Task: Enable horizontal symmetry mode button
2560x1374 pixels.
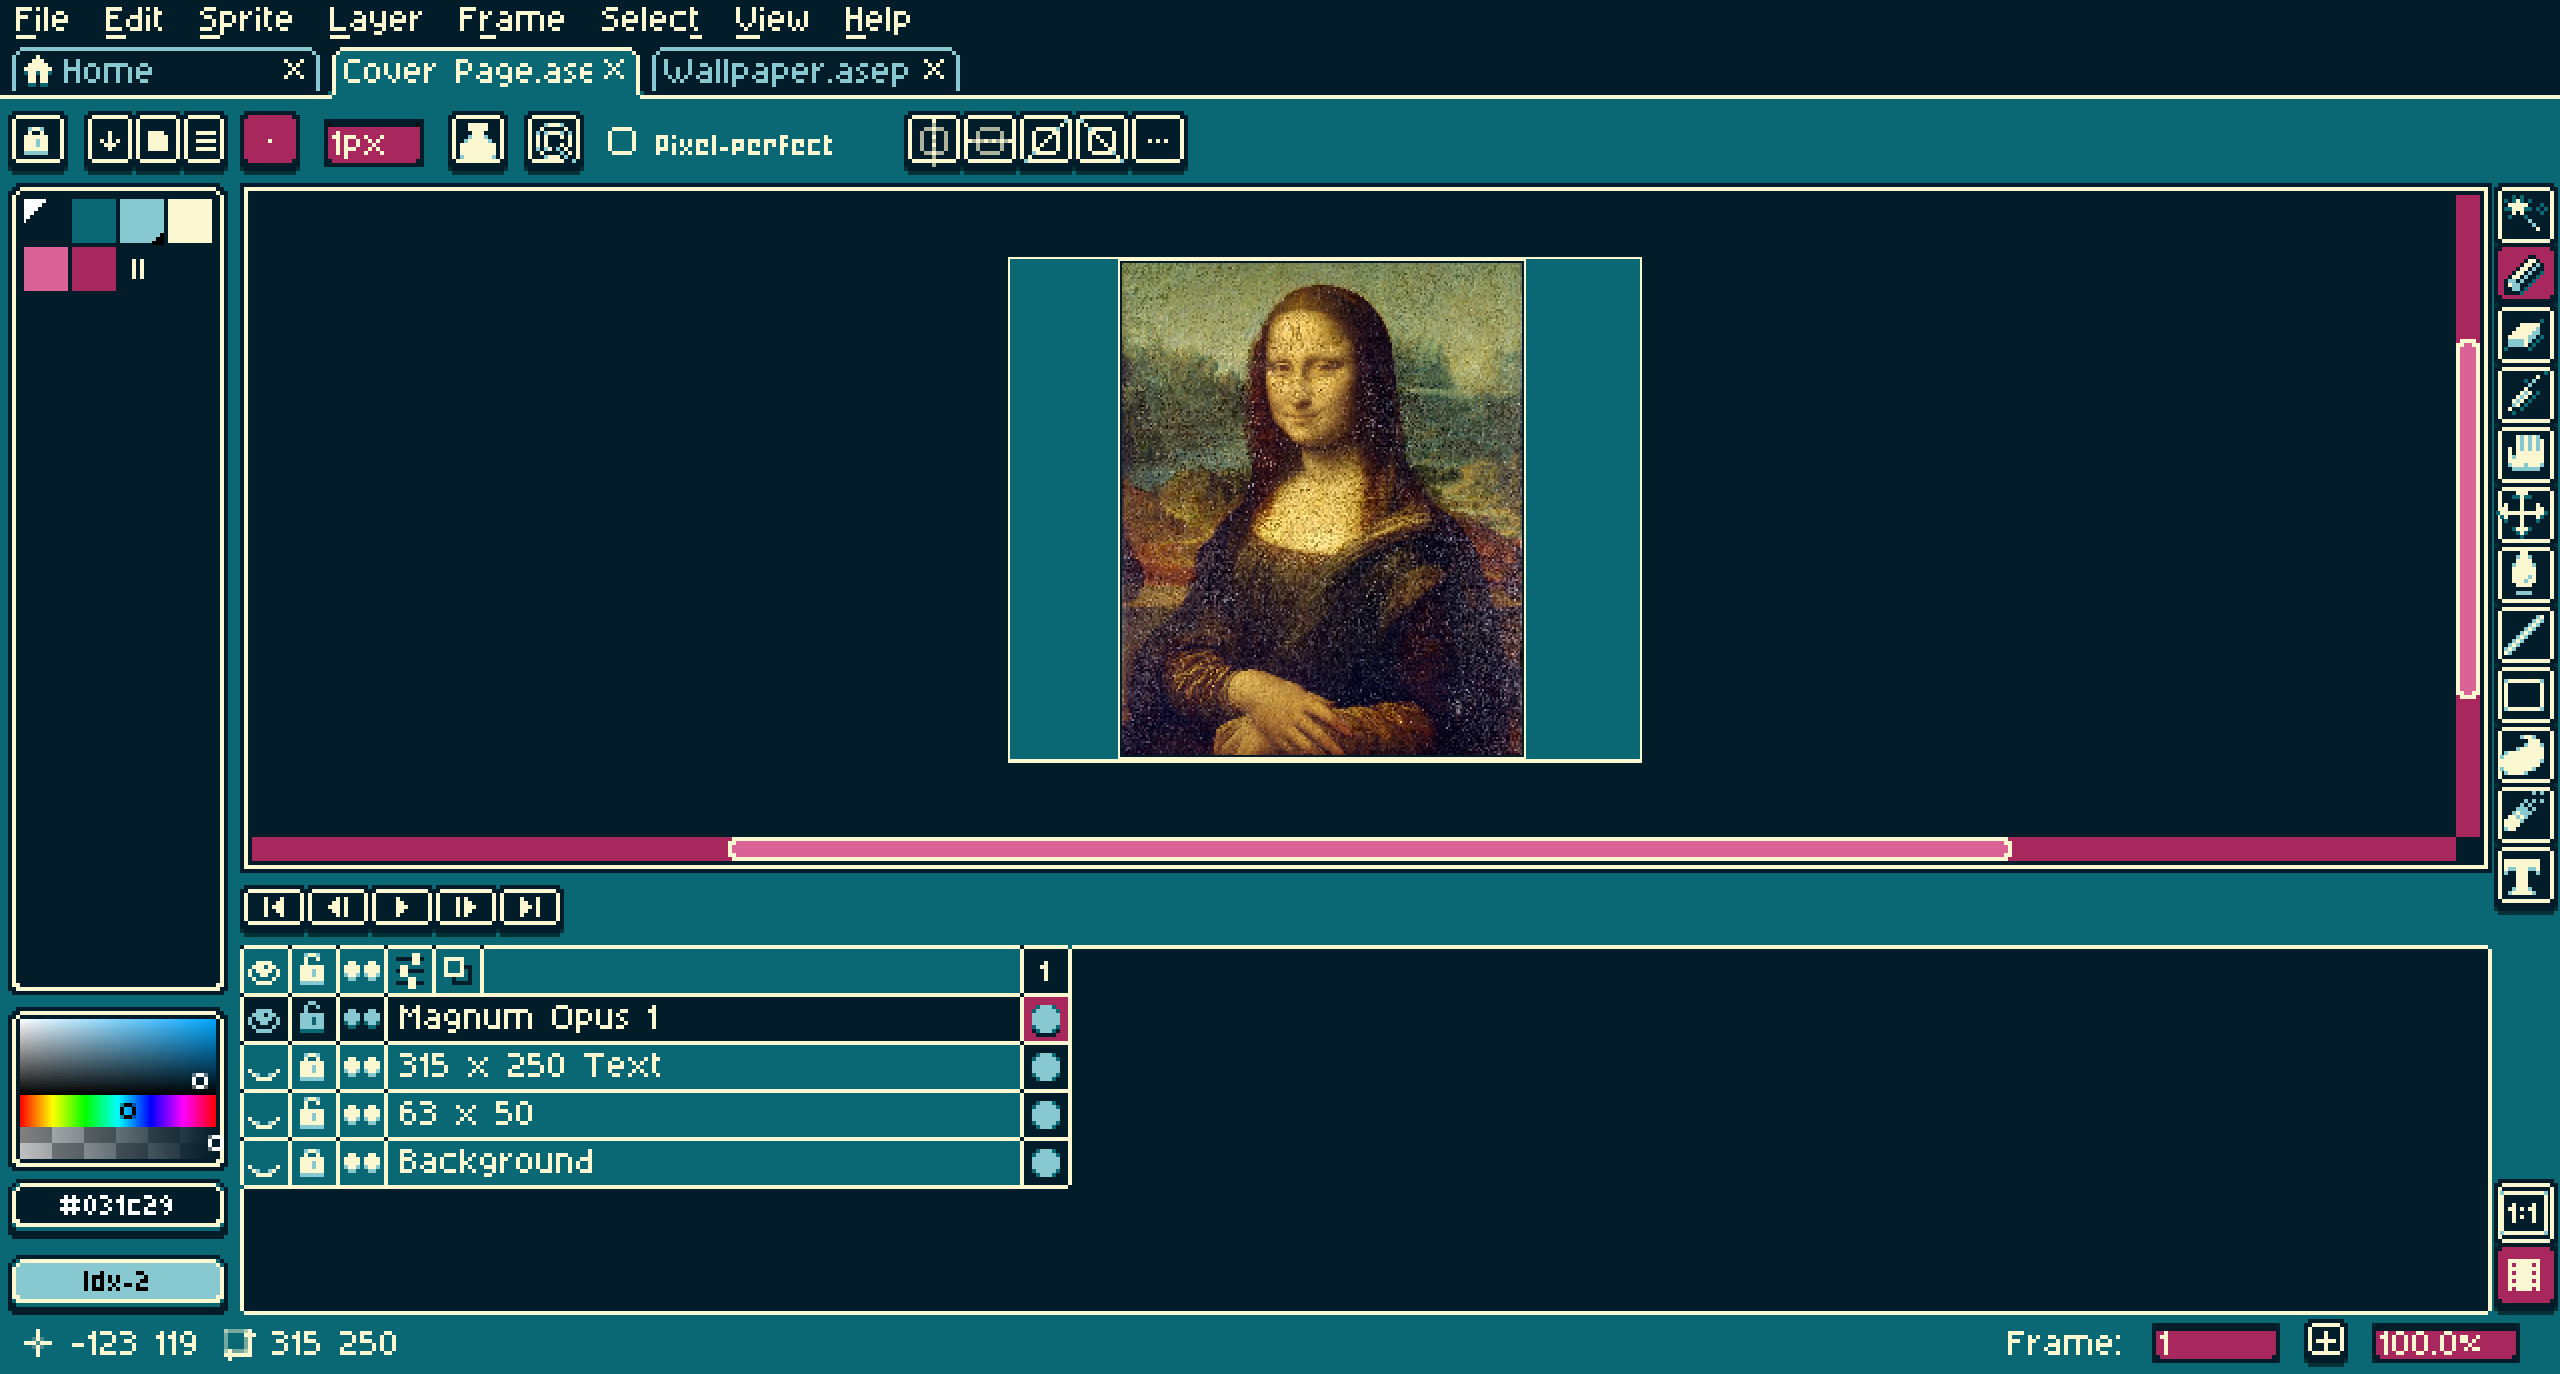Action: pos(989,141)
